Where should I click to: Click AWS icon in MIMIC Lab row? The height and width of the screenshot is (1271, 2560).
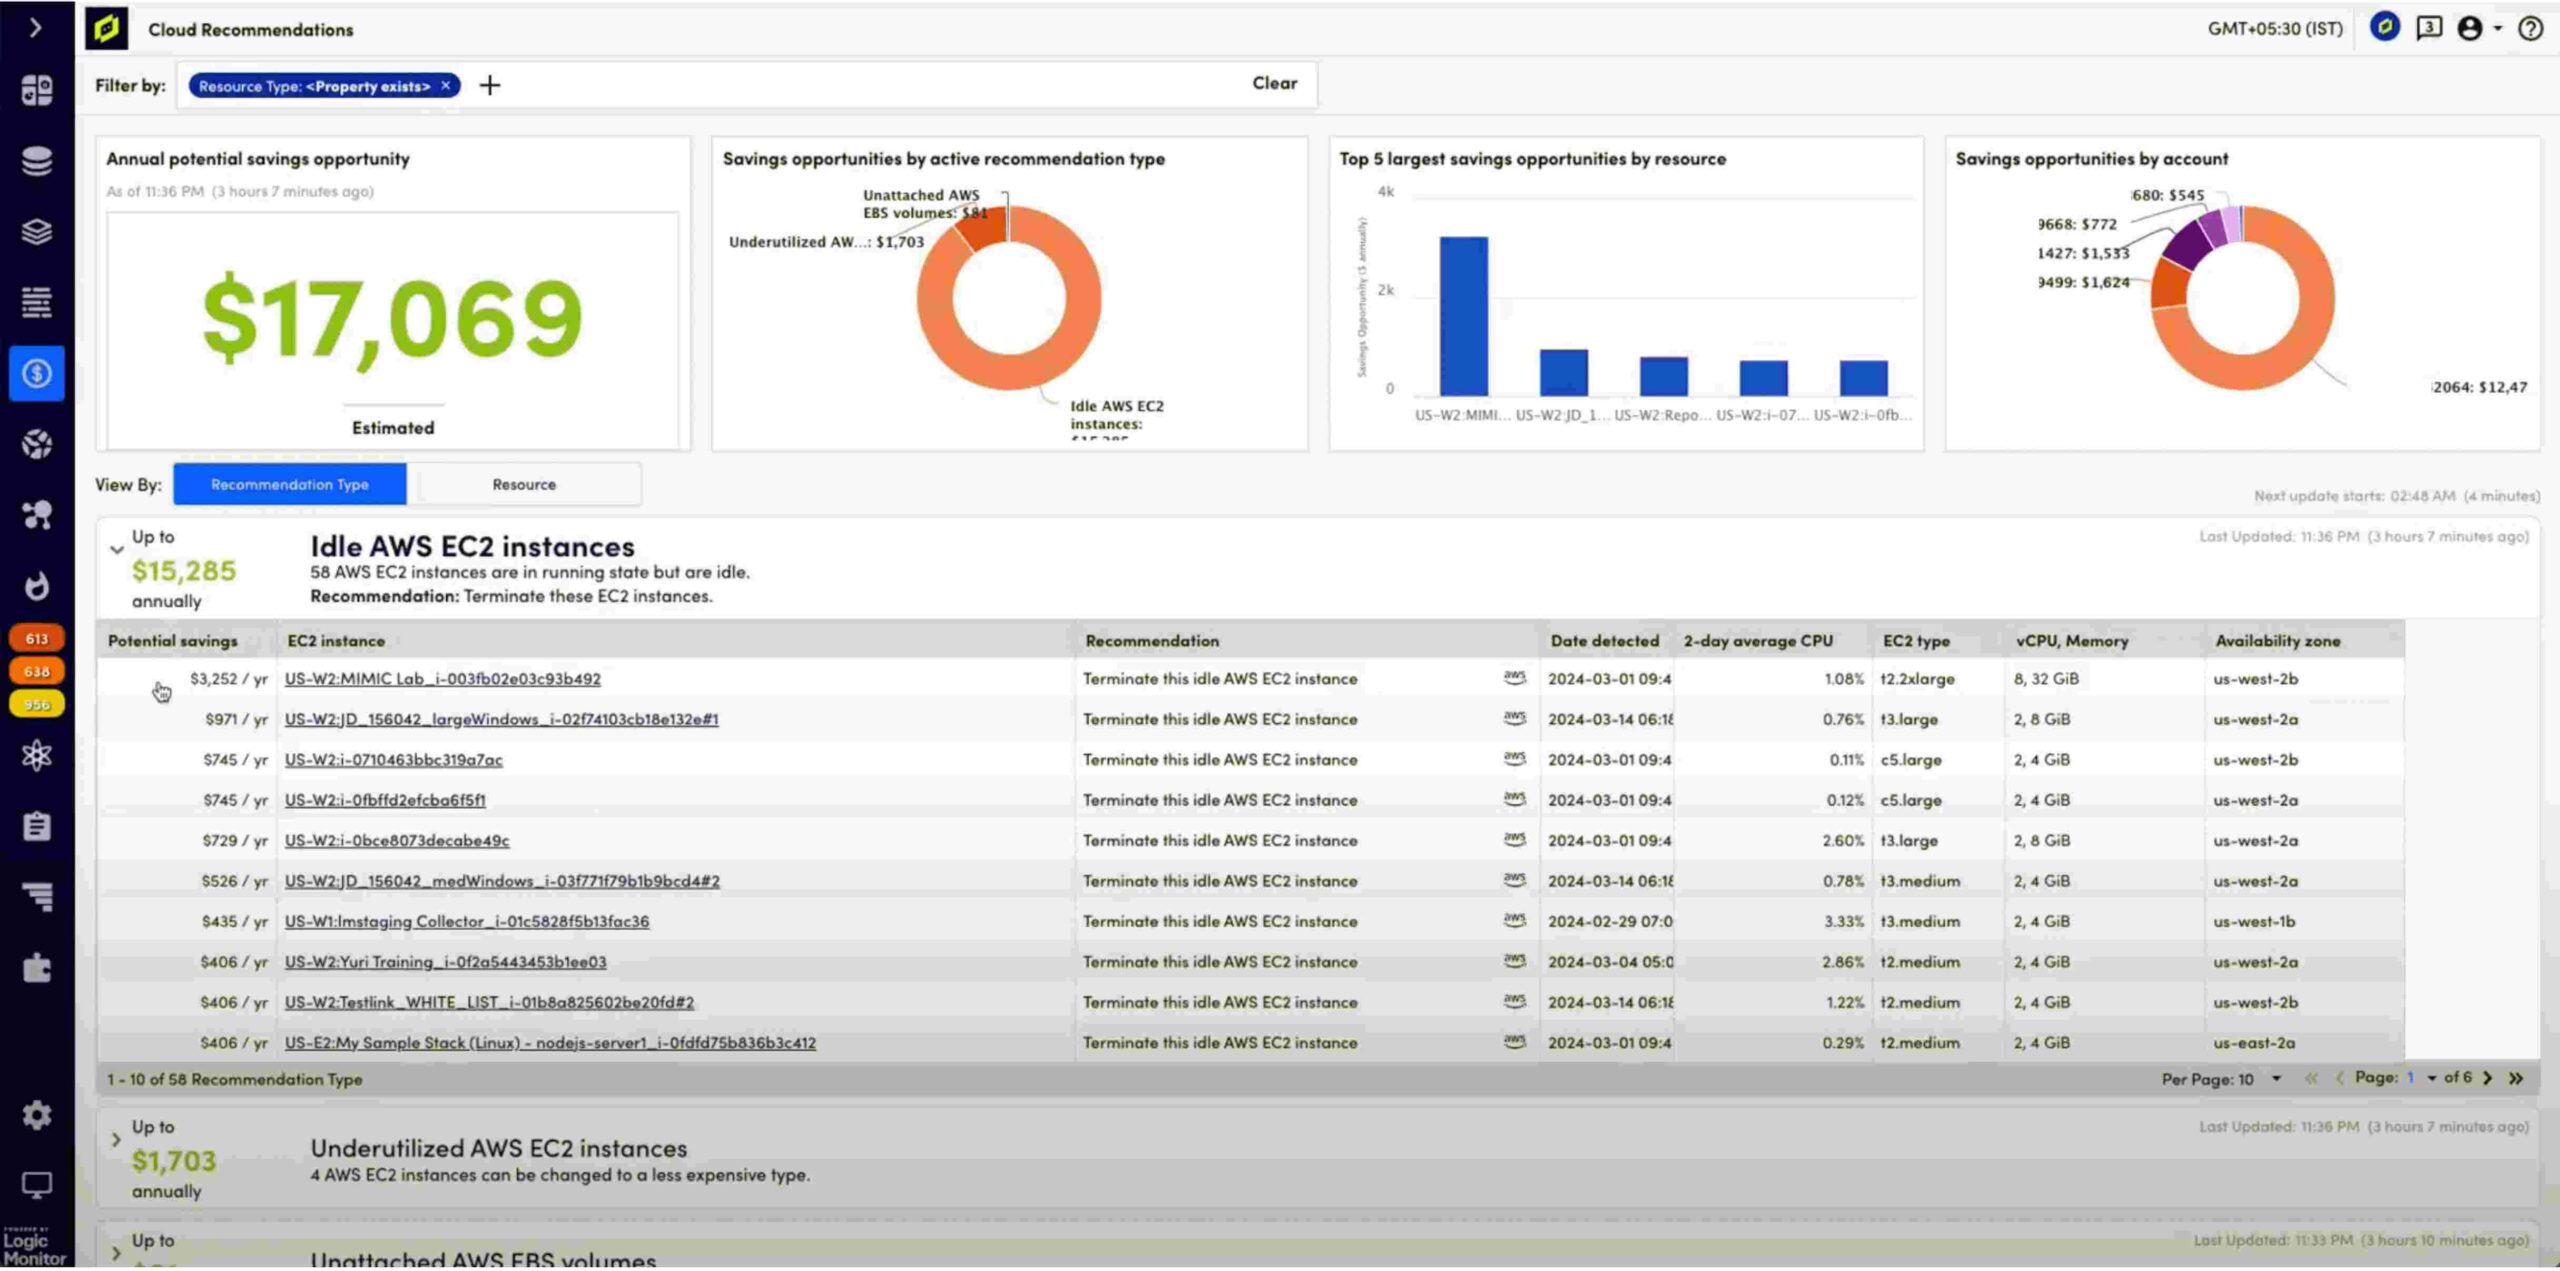pos(1515,678)
